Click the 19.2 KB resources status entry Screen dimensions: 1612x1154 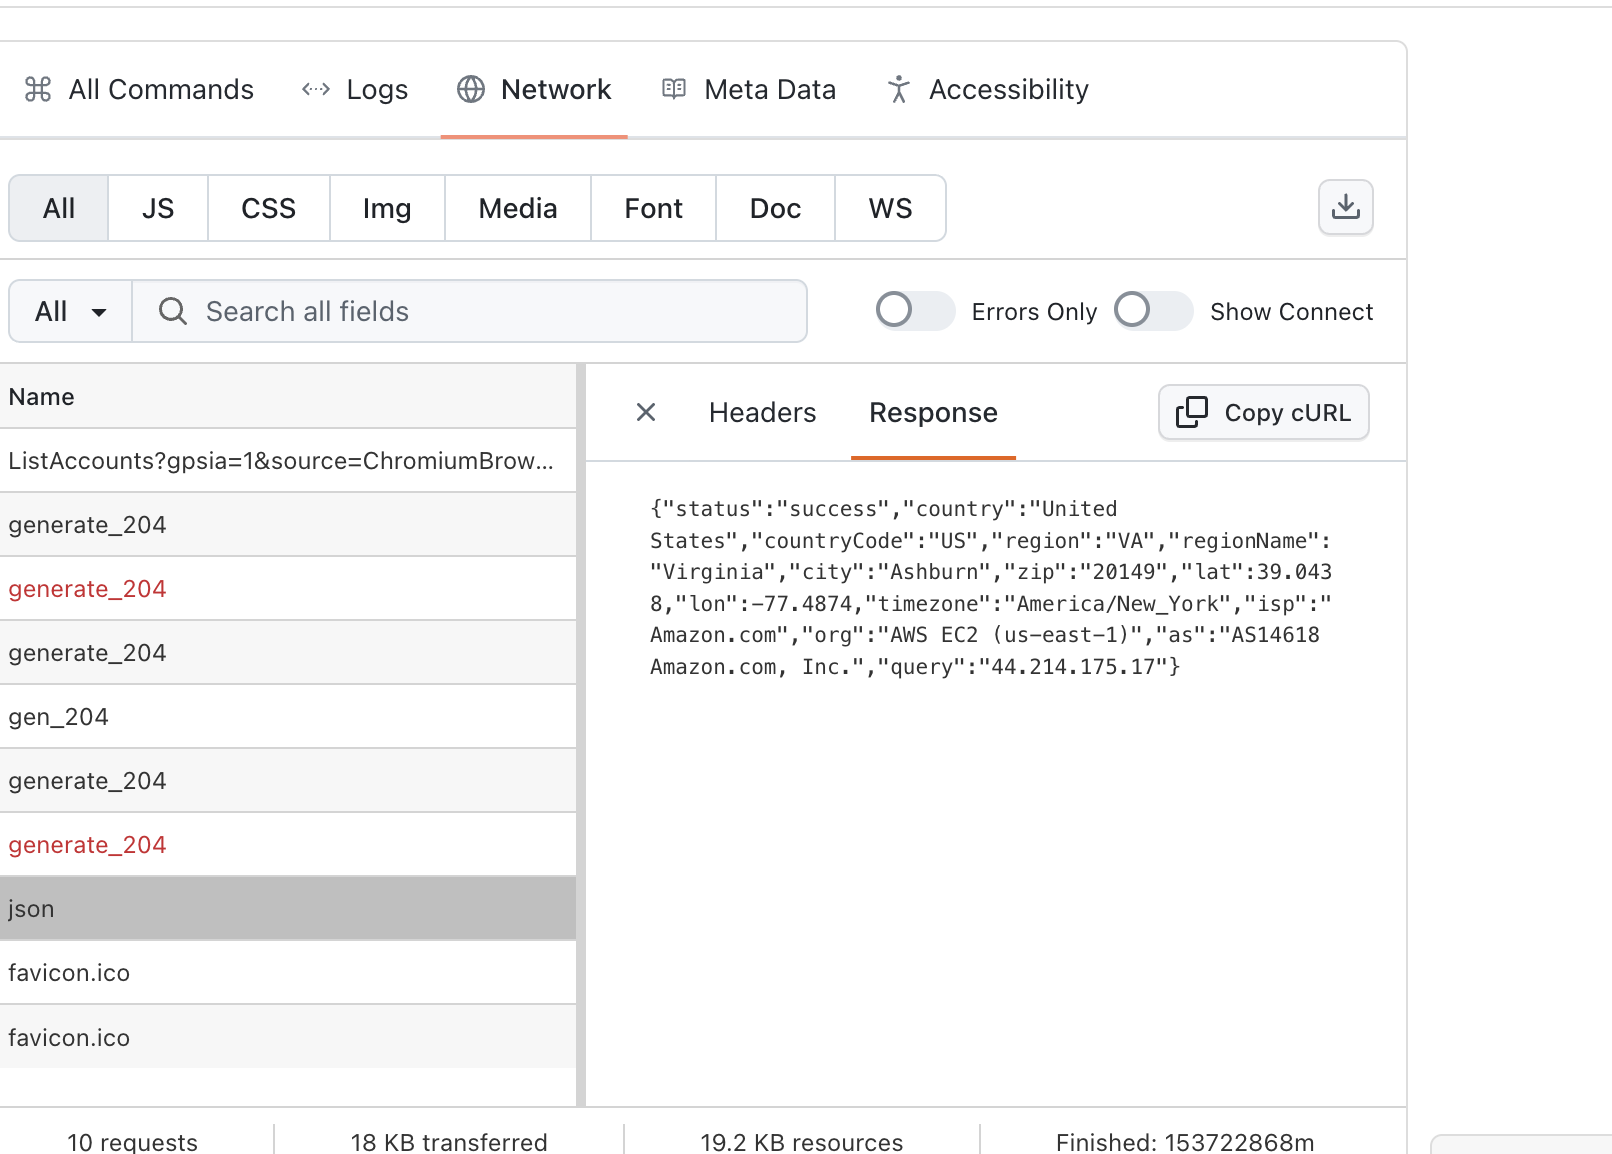802,1141
